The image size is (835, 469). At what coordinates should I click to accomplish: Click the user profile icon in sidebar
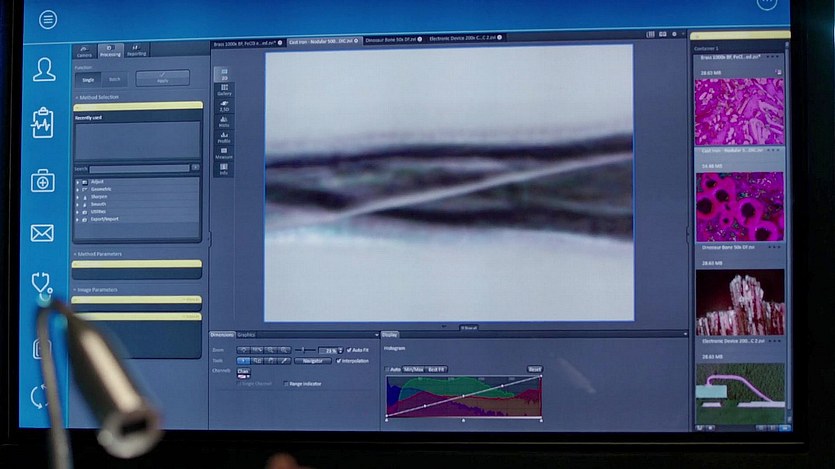point(44,69)
